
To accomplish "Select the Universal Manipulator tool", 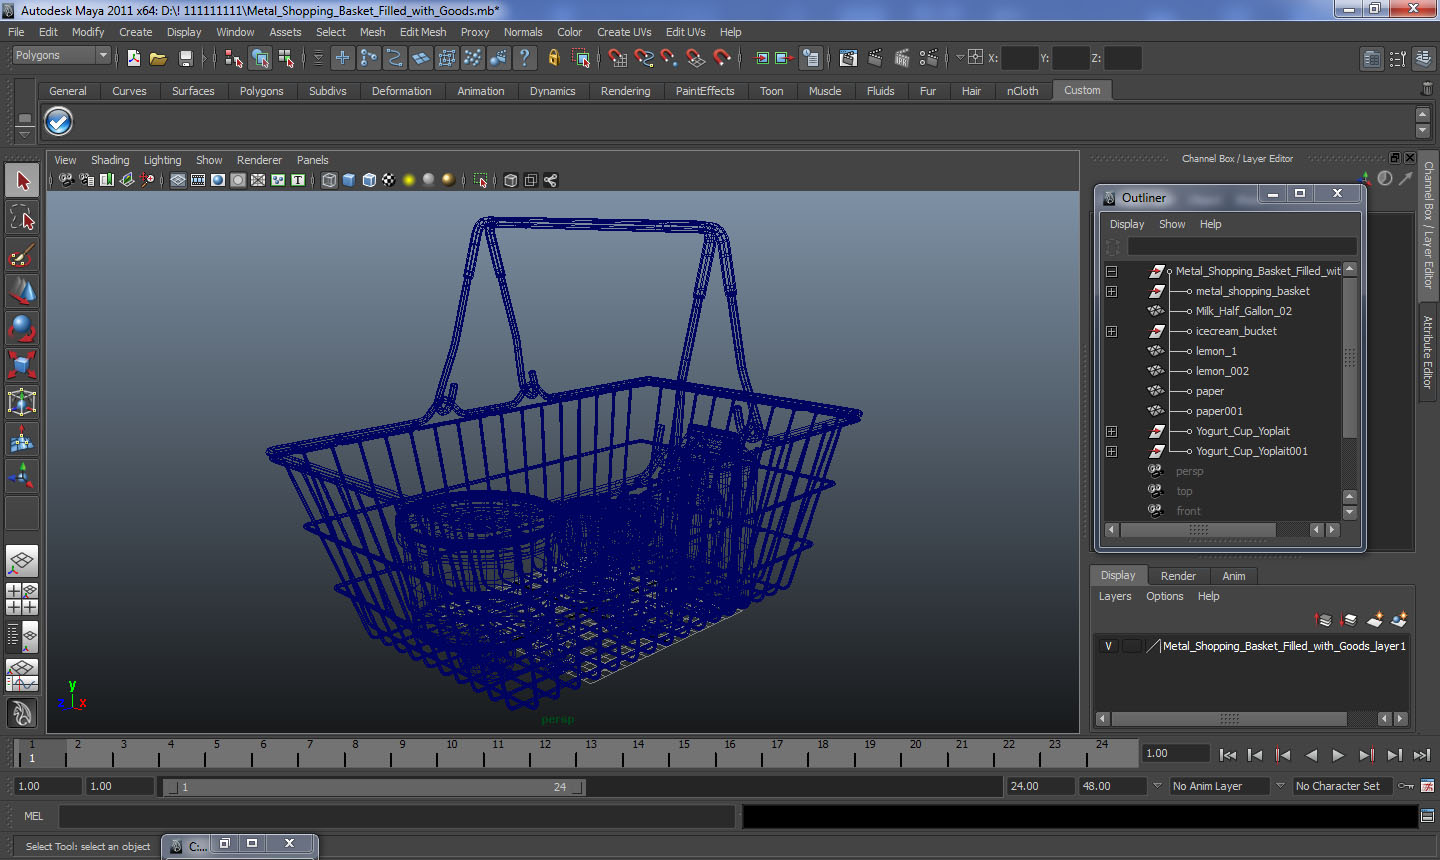I will (22, 402).
